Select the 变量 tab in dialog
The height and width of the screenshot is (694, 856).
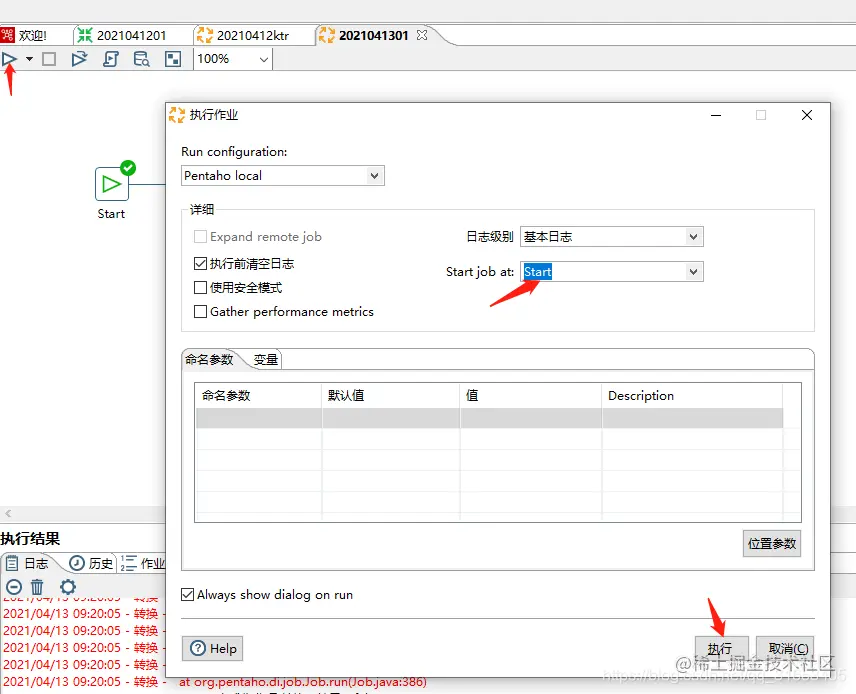click(x=266, y=360)
